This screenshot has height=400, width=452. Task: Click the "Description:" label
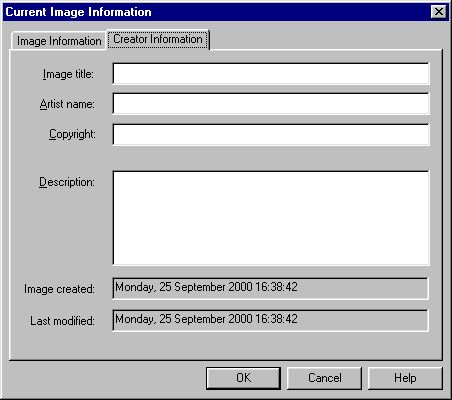point(67,182)
